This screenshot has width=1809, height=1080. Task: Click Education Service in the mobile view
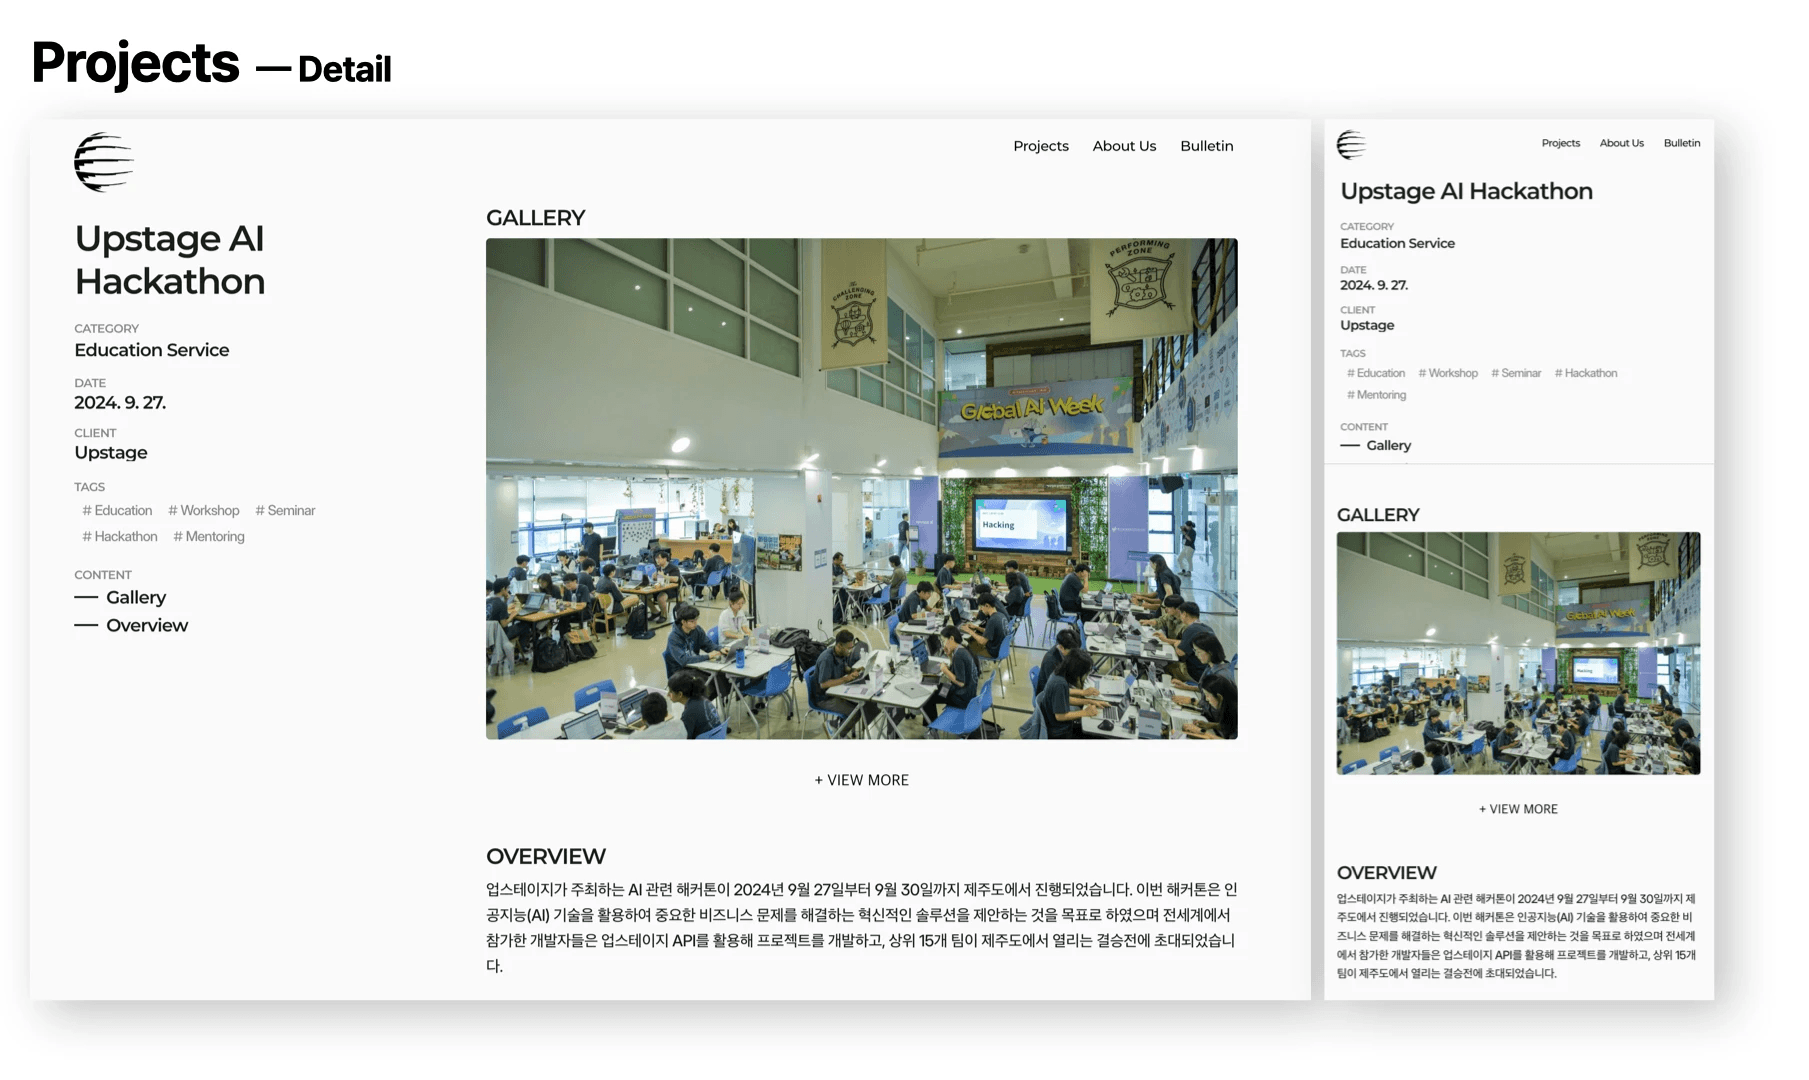(1397, 243)
